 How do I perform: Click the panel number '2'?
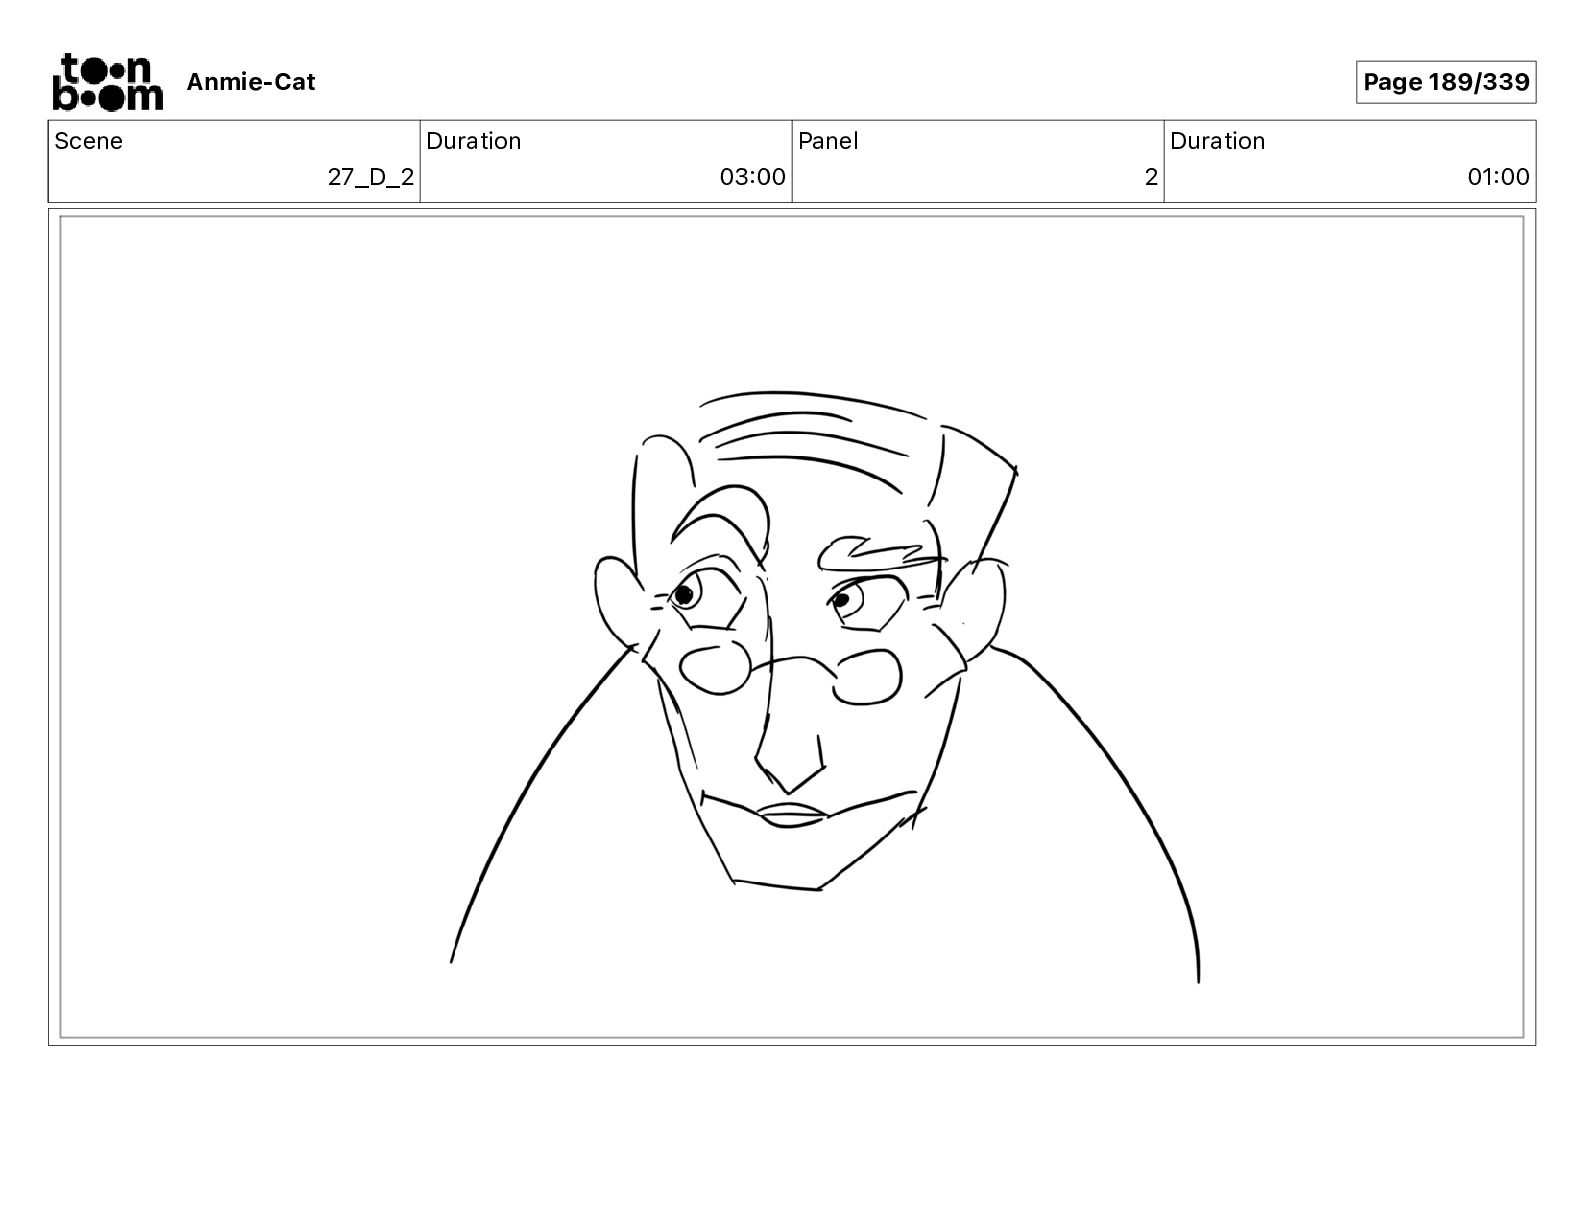click(1151, 177)
